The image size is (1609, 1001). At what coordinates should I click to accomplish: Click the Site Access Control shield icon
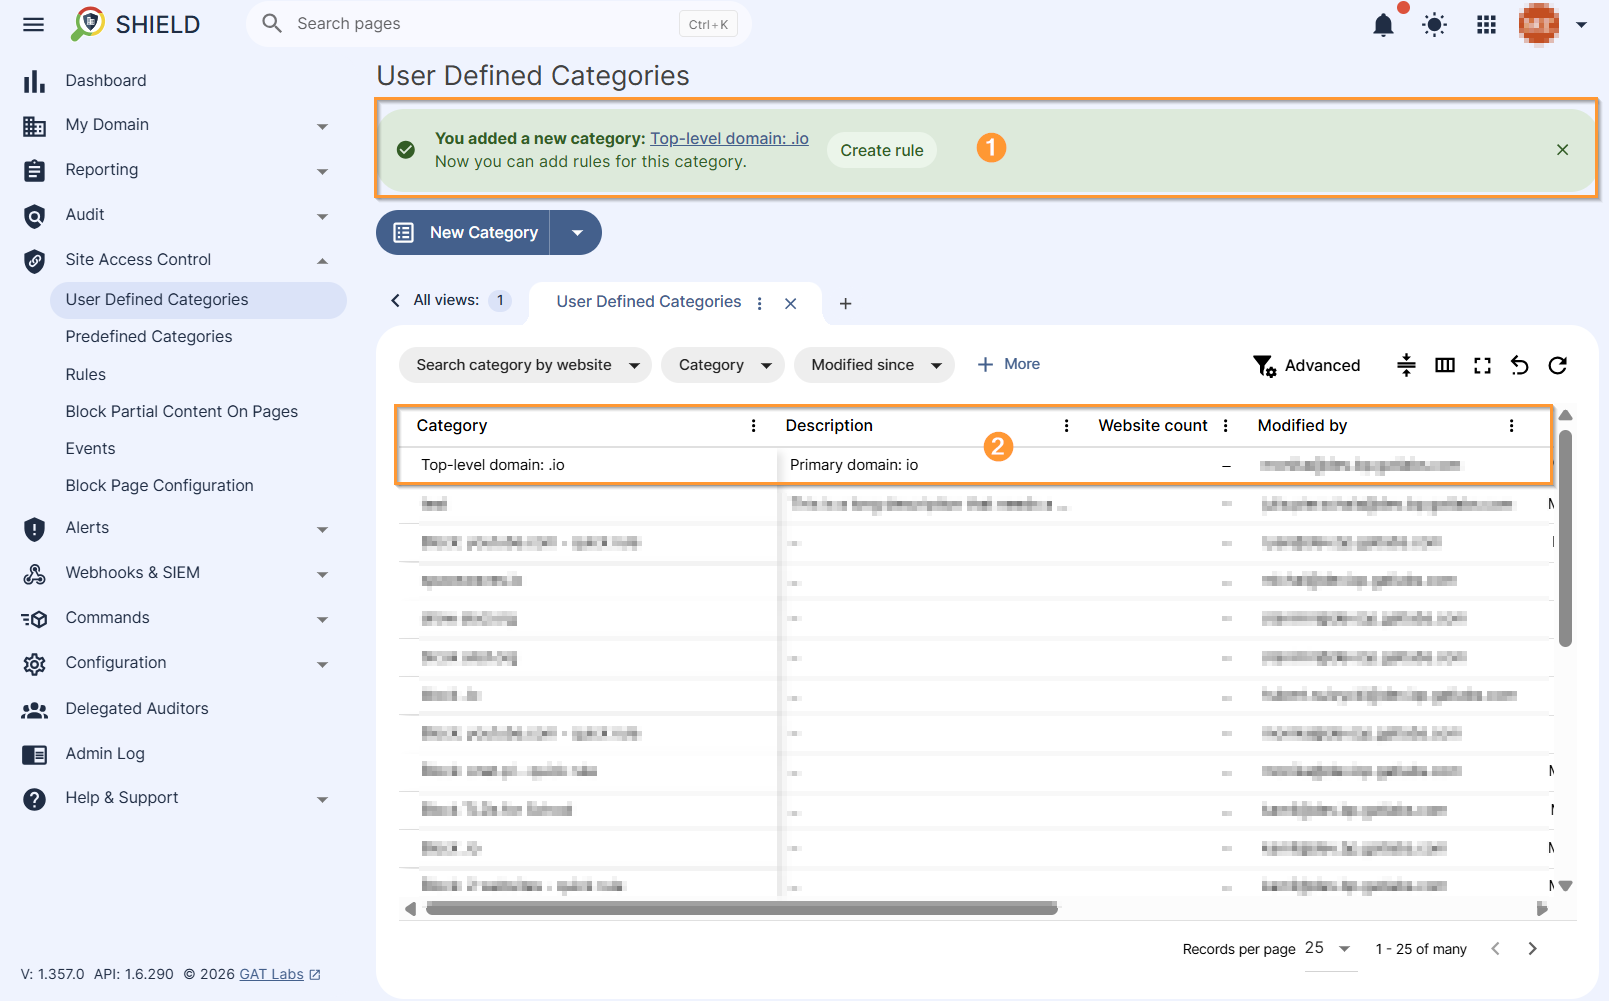point(35,261)
